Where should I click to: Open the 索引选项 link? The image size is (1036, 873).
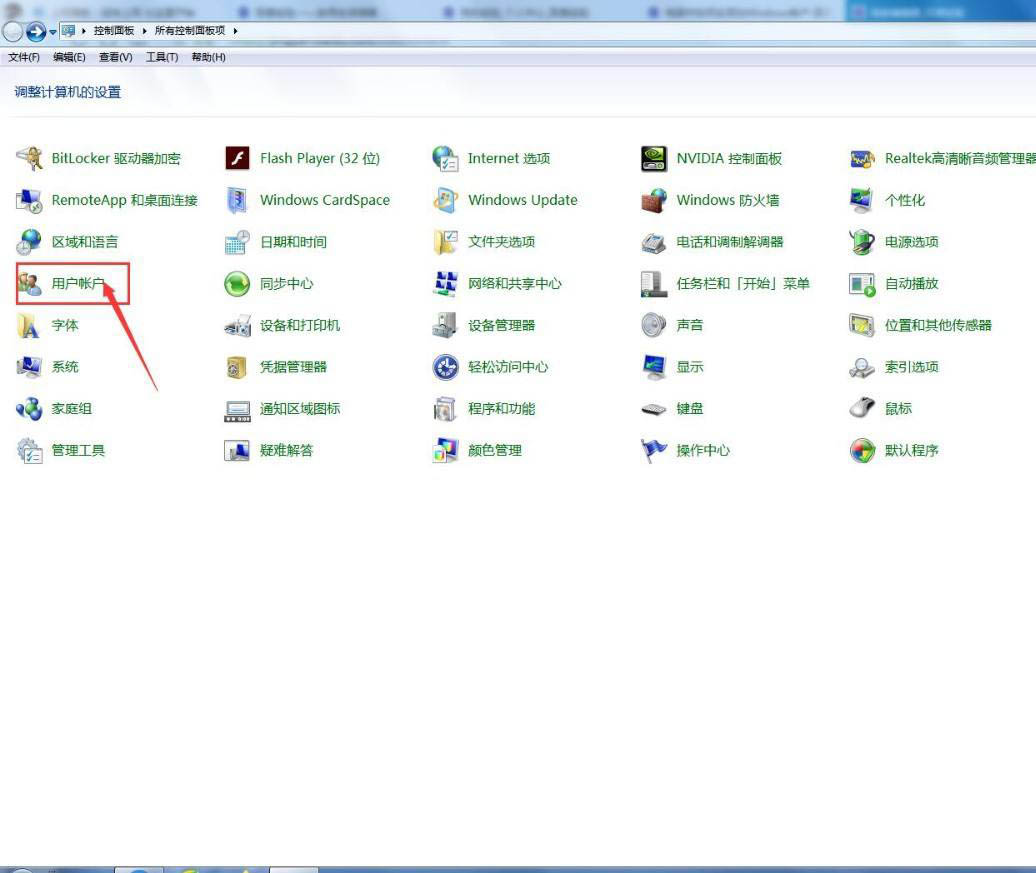pyautogui.click(x=912, y=367)
